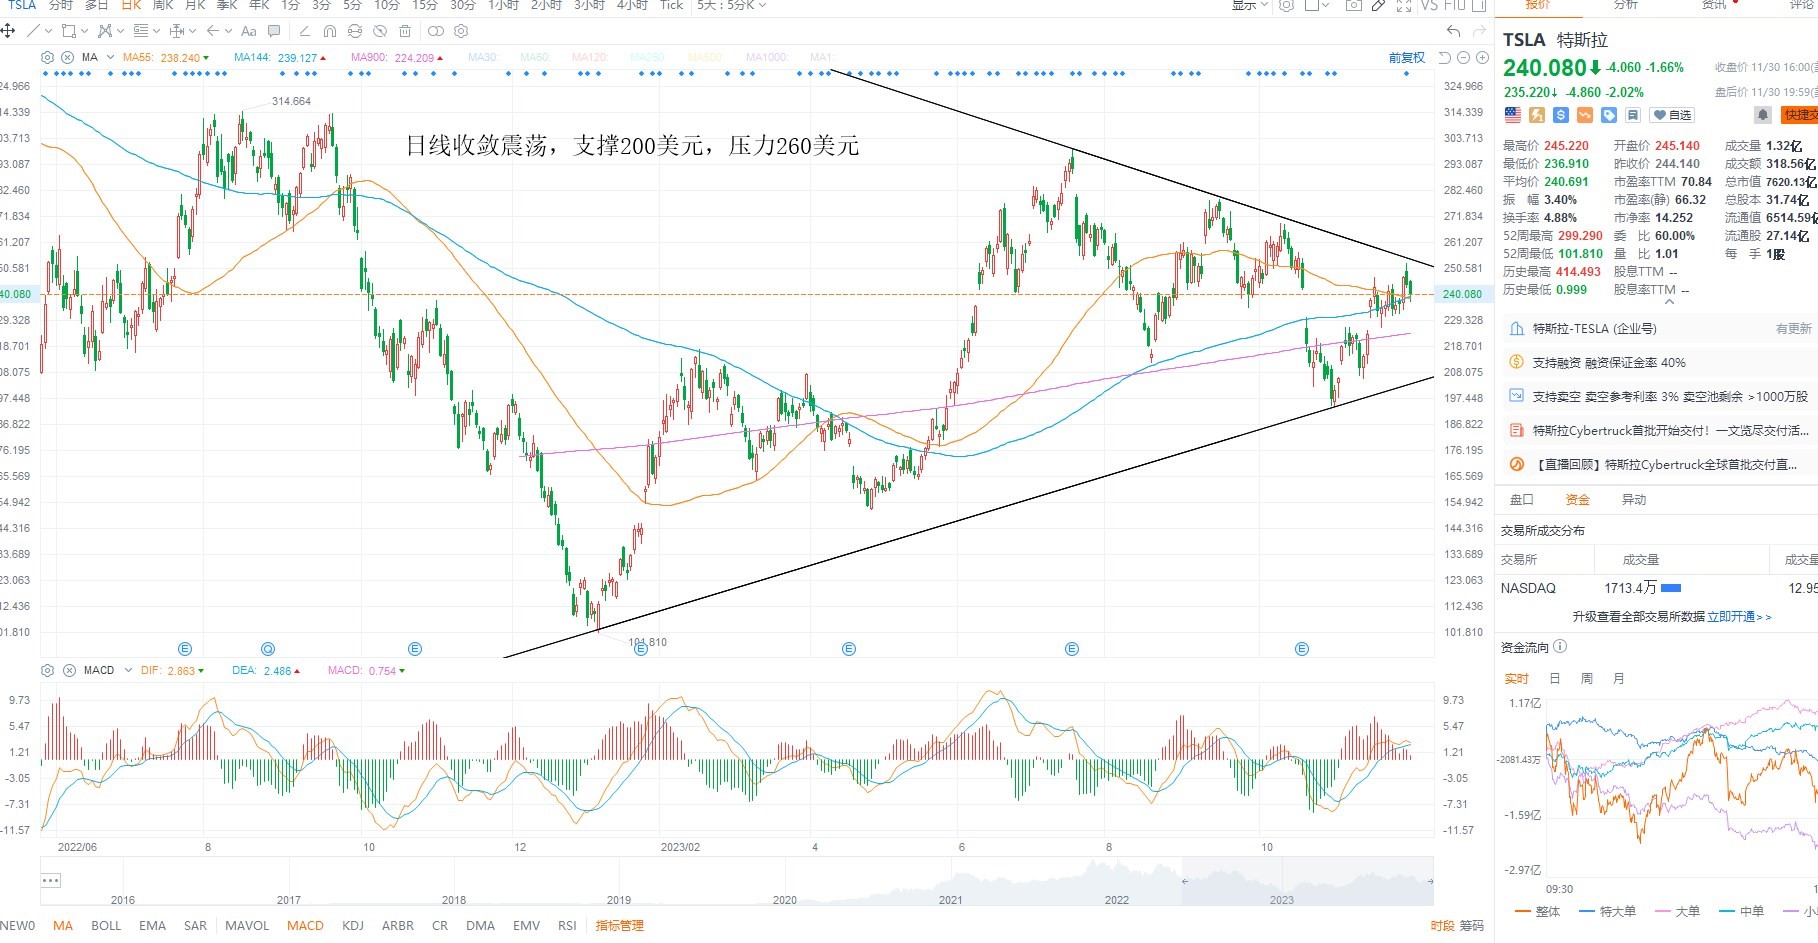Click the E earnings marker near 2023/02
The image size is (1818, 943).
tap(641, 649)
